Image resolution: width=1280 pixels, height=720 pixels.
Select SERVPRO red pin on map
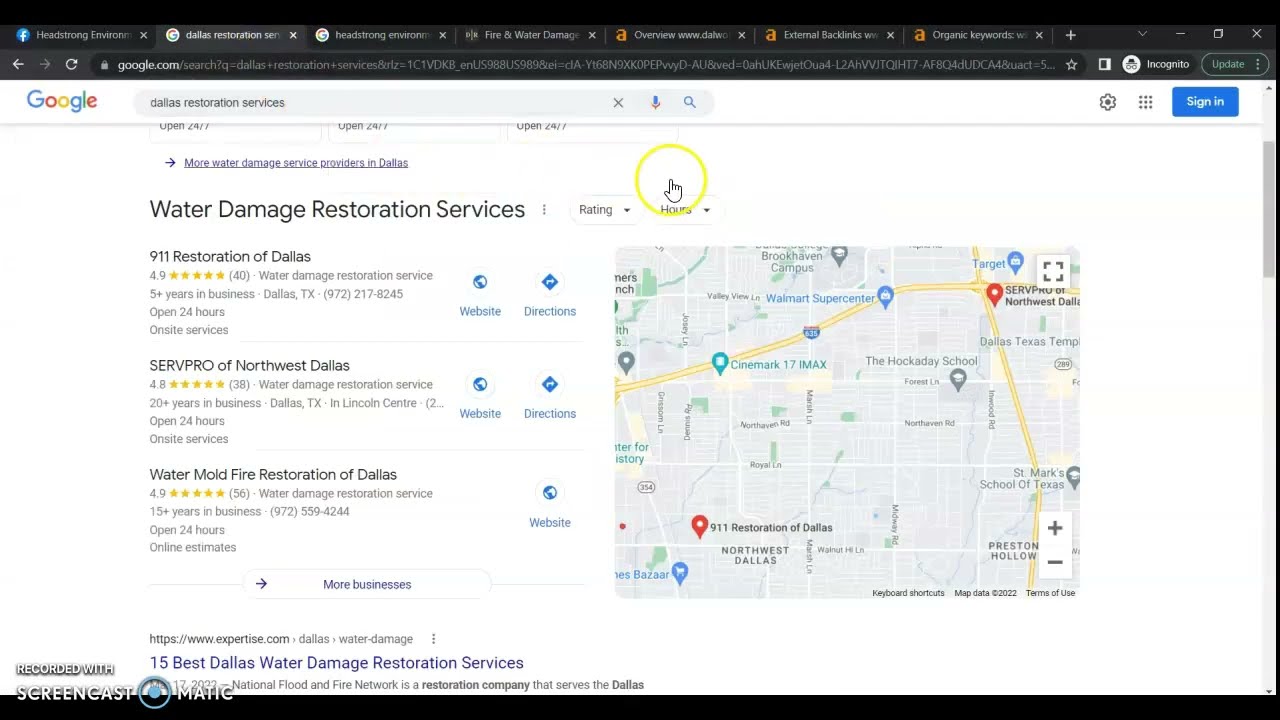pos(994,294)
